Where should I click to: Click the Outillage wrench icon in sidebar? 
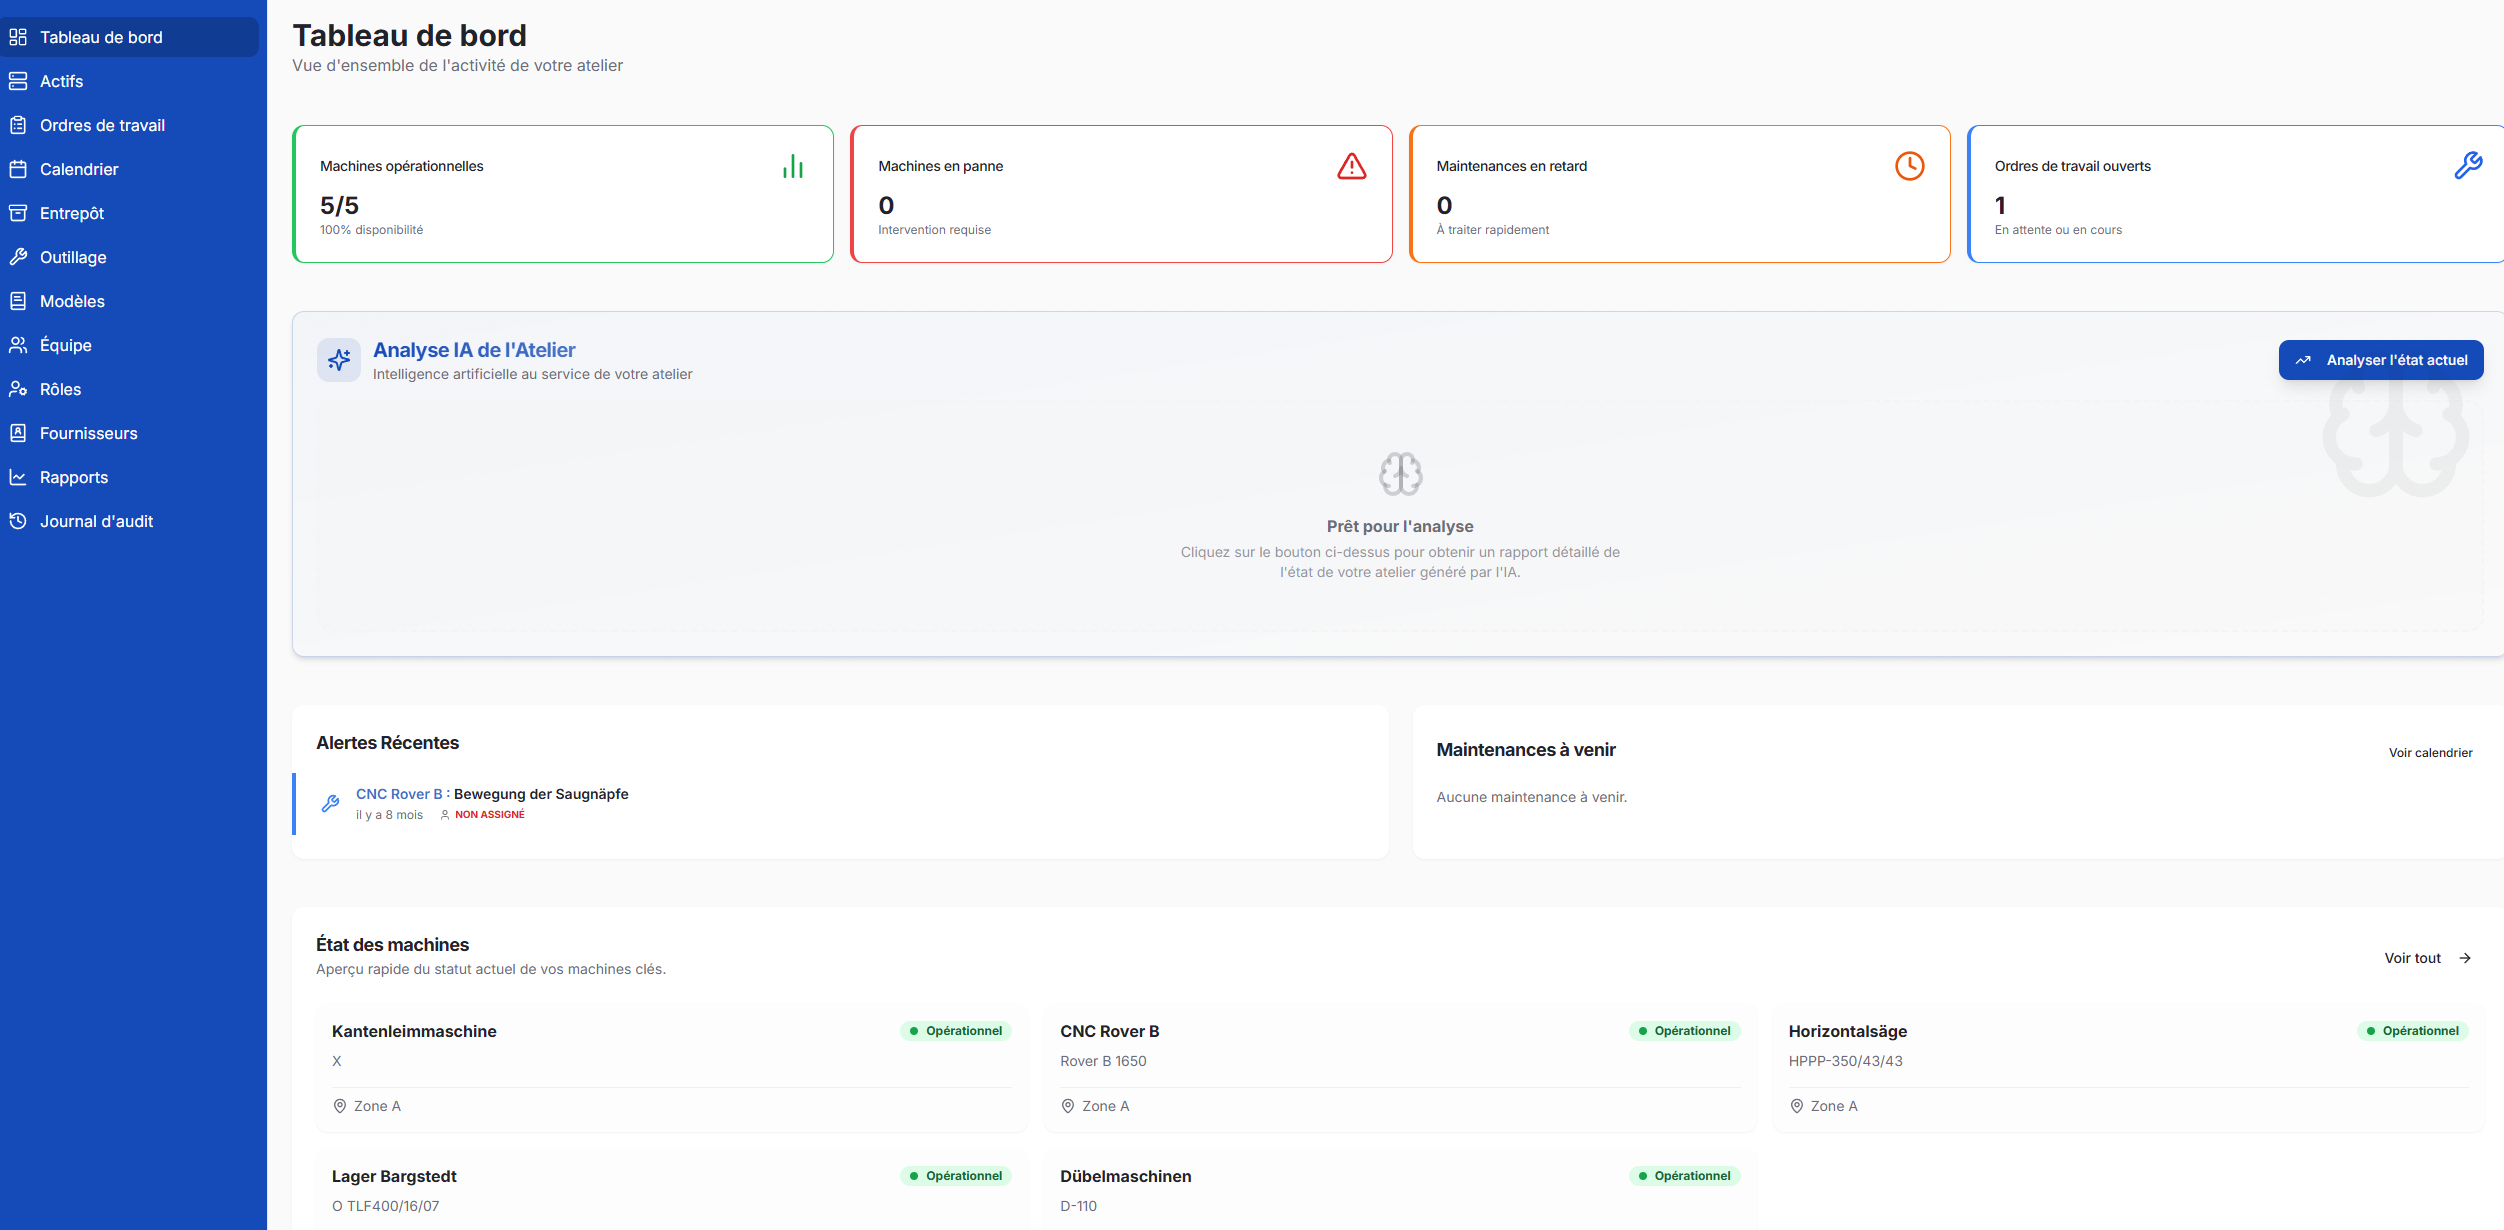pyautogui.click(x=18, y=257)
